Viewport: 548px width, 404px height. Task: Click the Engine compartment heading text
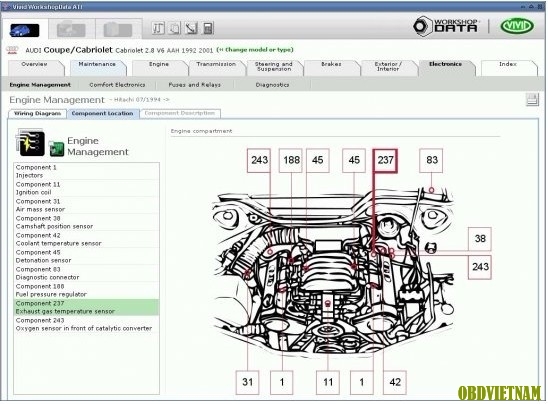(201, 131)
